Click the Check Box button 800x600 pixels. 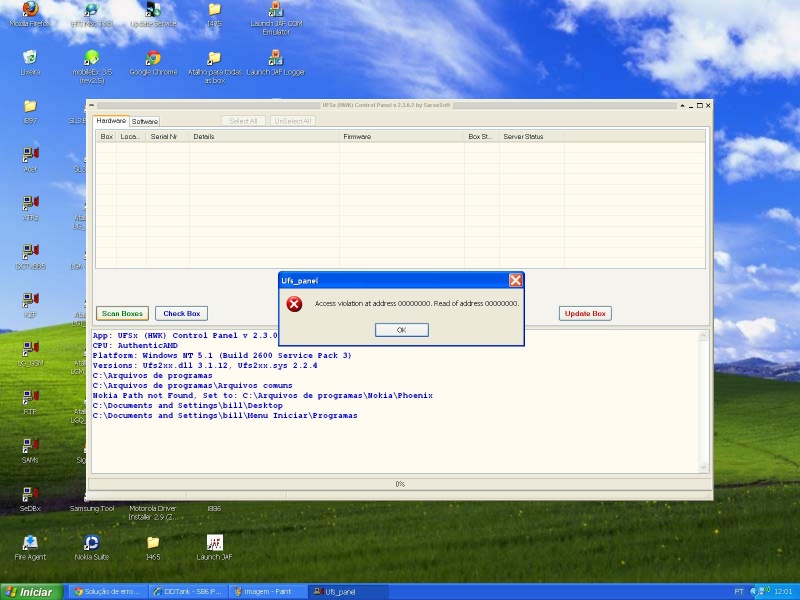[181, 313]
